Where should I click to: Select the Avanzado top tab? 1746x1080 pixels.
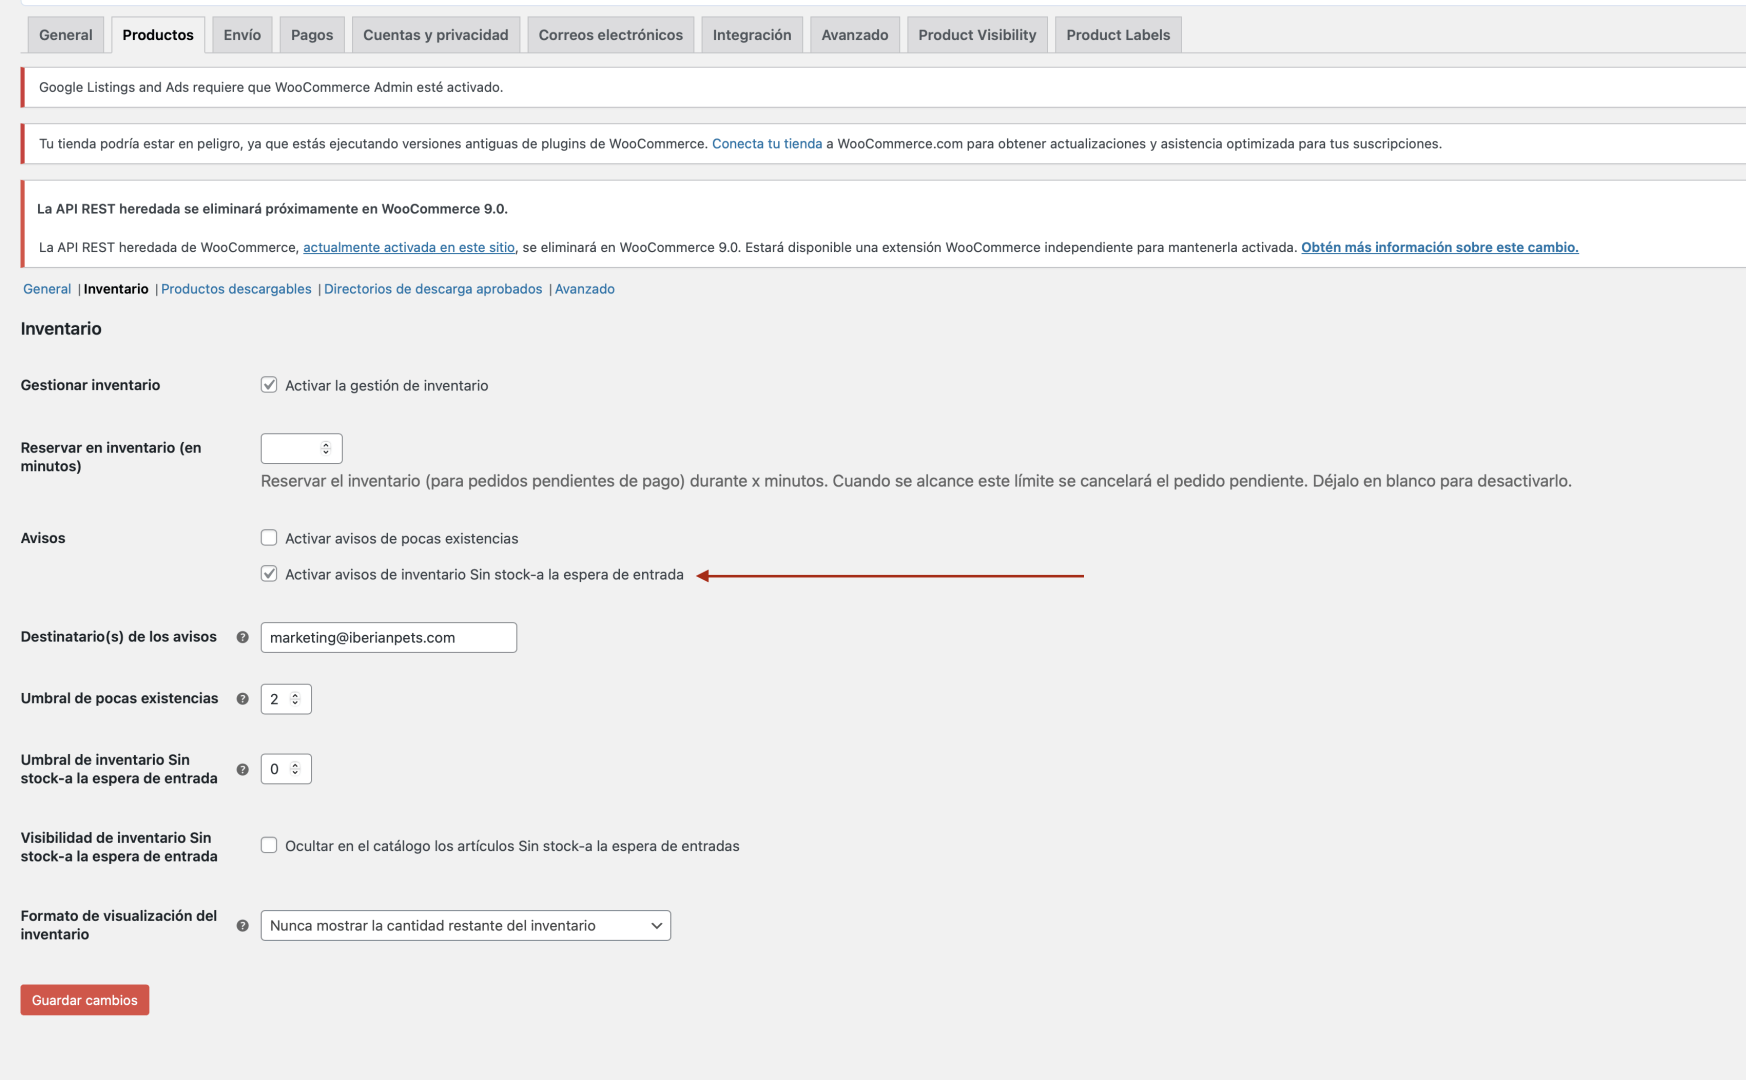pyautogui.click(x=855, y=35)
